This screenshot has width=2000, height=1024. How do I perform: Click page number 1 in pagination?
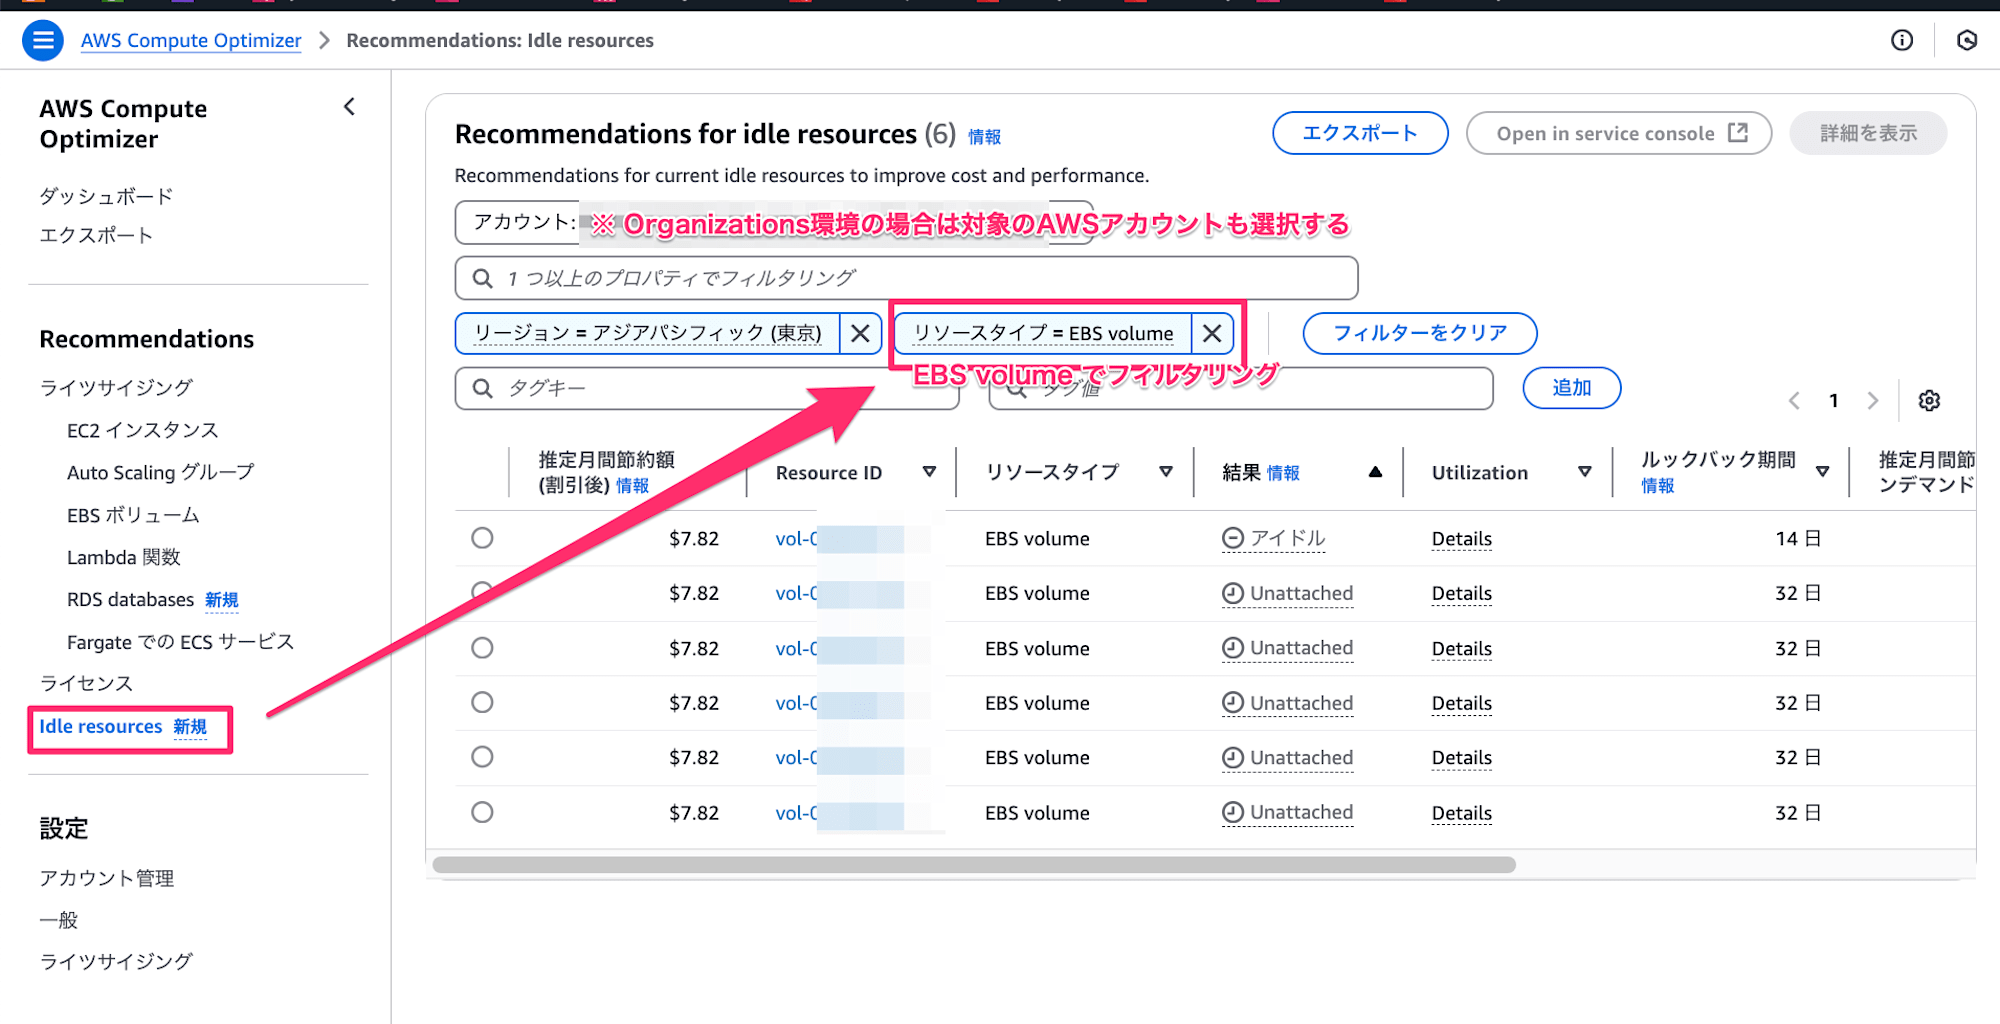click(x=1834, y=401)
